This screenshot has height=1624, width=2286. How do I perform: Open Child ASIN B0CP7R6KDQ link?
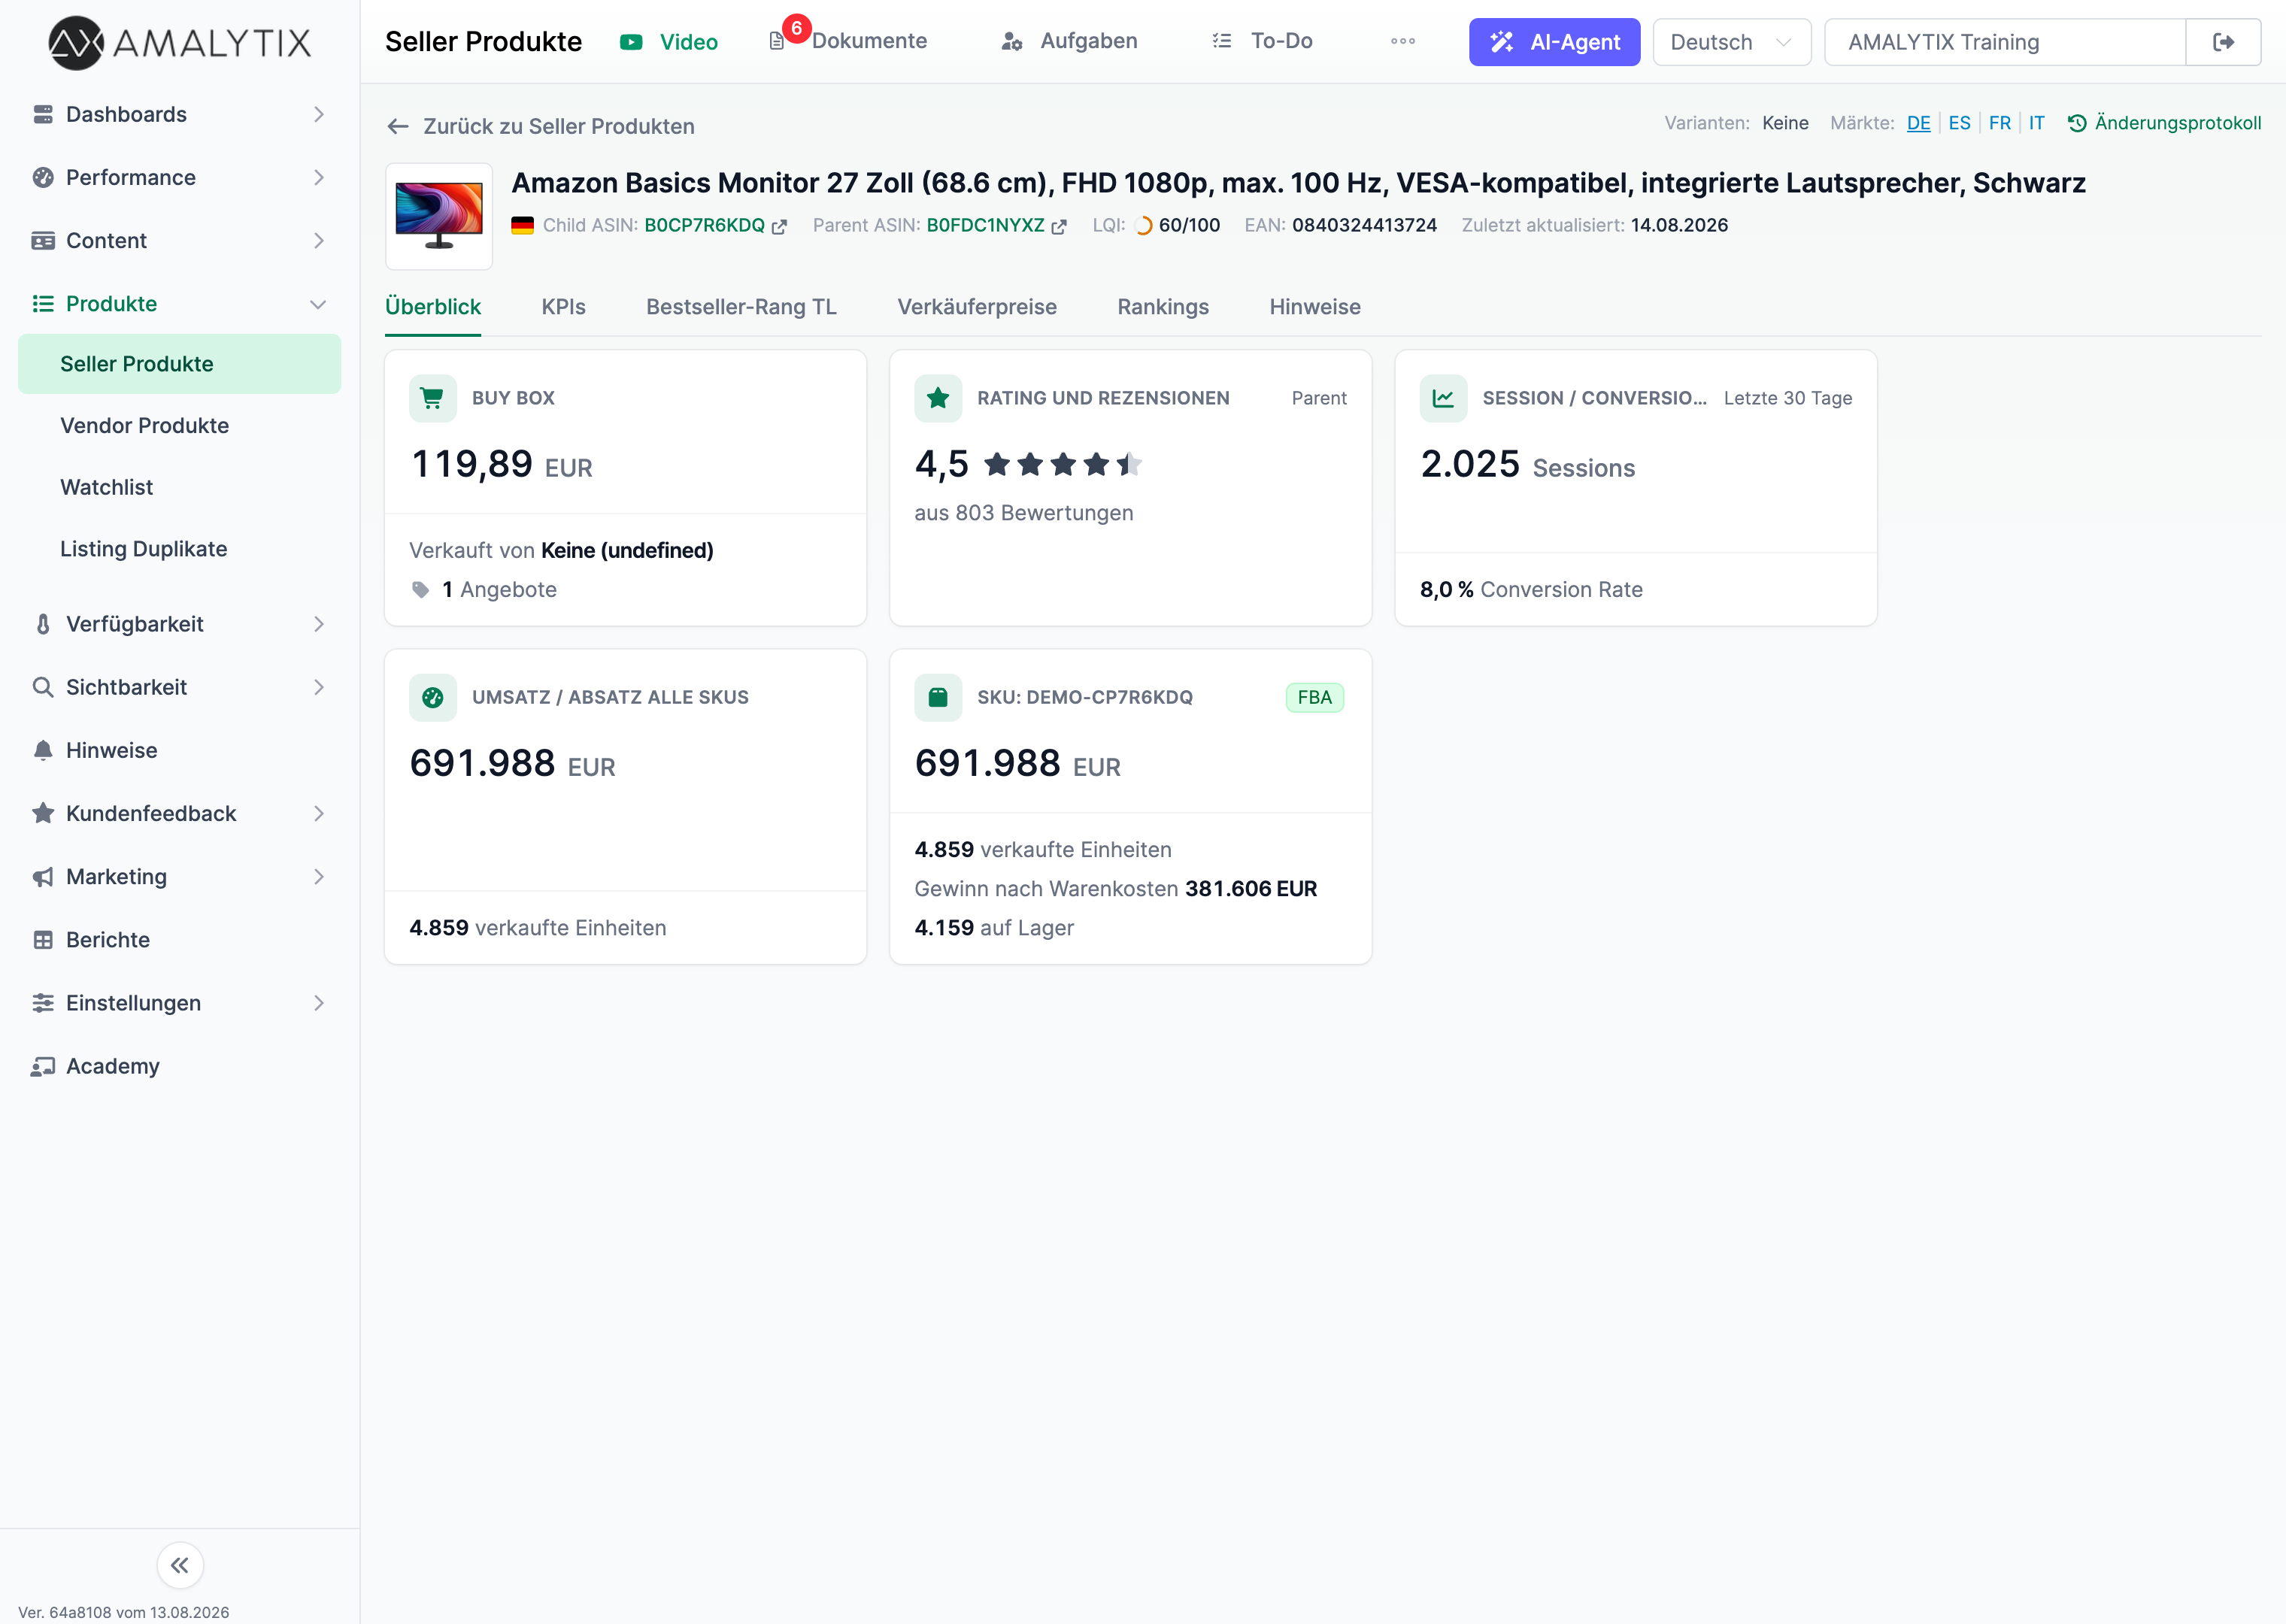704,226
